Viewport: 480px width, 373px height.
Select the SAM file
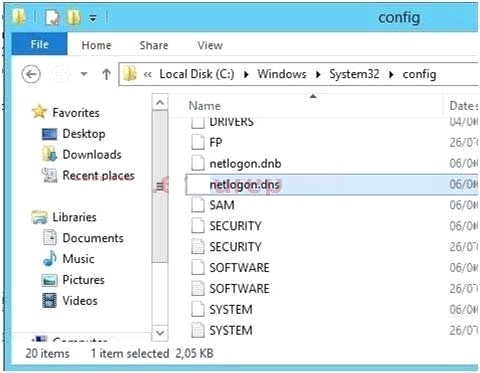coord(222,205)
